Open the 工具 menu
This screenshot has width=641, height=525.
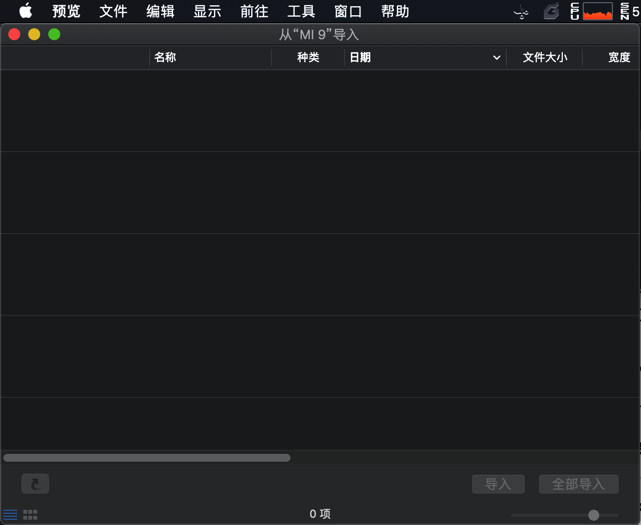coord(301,12)
